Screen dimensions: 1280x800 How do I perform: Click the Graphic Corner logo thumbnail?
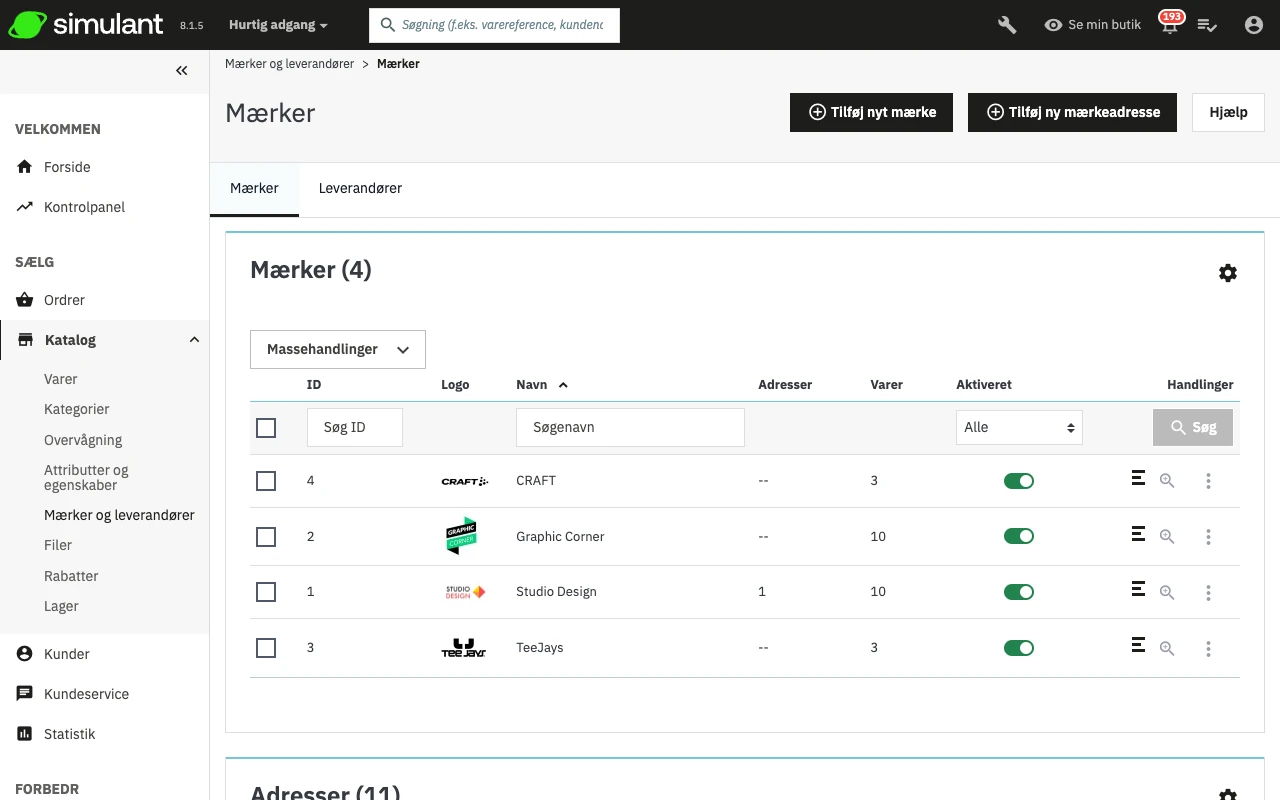(x=461, y=536)
